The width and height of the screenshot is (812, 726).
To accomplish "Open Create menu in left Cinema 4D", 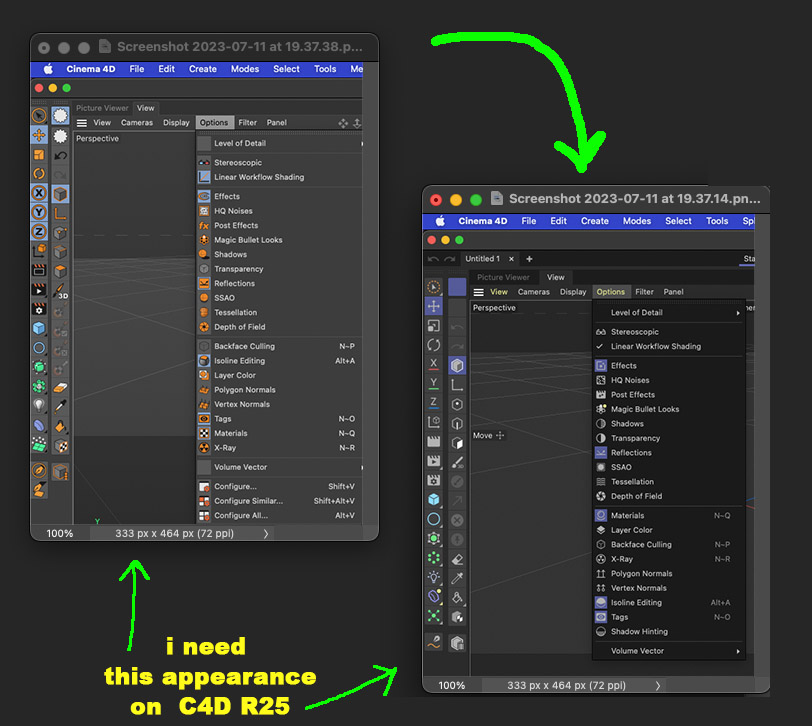I will [x=202, y=69].
